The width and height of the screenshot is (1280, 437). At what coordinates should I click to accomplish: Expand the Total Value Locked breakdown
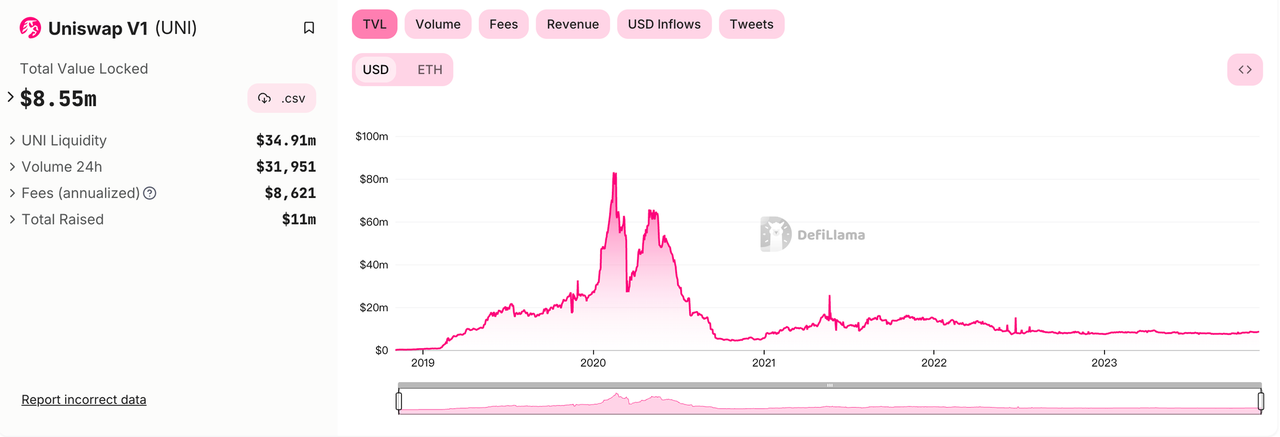[11, 98]
